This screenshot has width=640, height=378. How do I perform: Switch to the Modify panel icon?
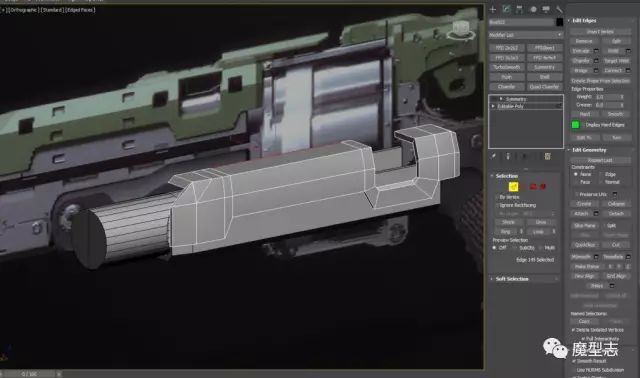(x=506, y=9)
